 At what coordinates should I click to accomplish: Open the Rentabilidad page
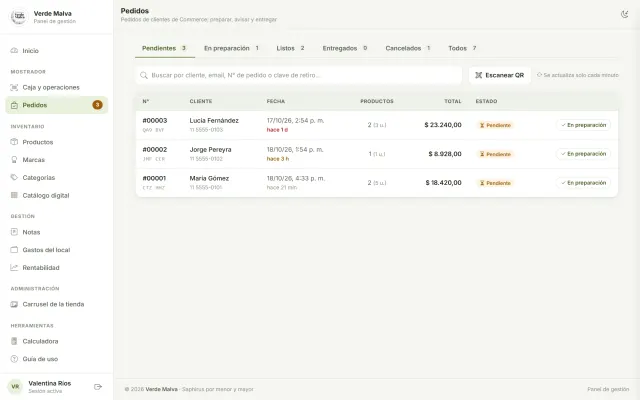[x=57, y=267]
